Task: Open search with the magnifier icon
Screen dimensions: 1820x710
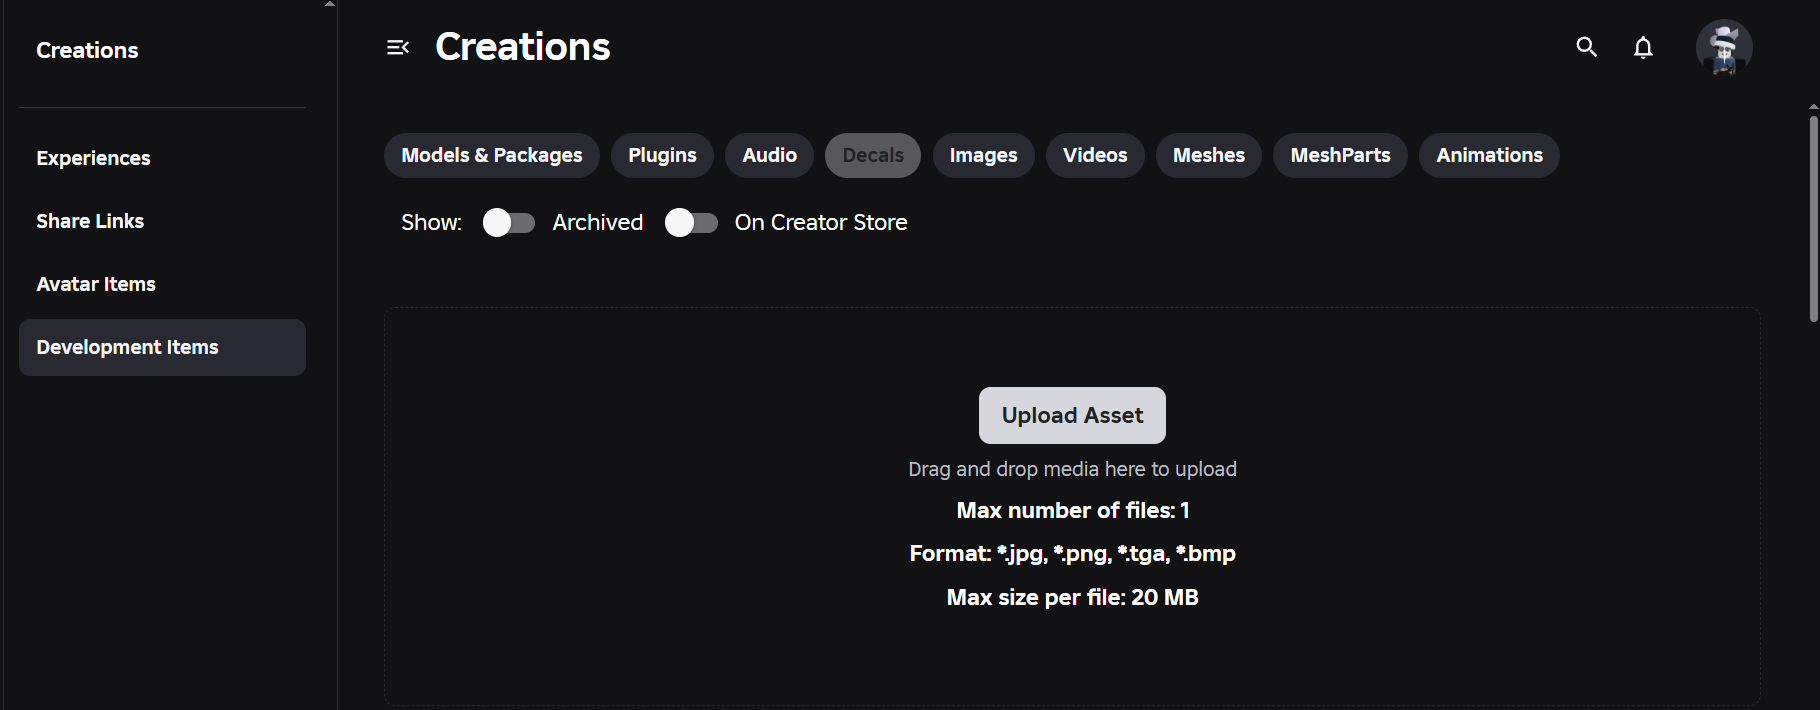Action: 1586,47
